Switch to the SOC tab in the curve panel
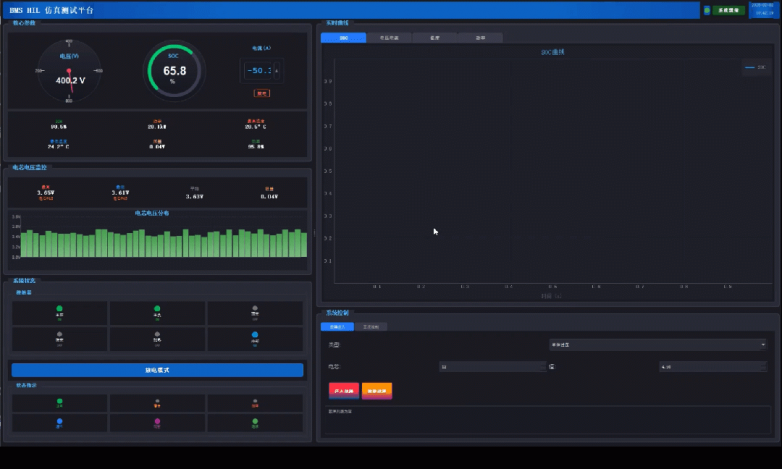The height and width of the screenshot is (469, 782). coord(343,38)
